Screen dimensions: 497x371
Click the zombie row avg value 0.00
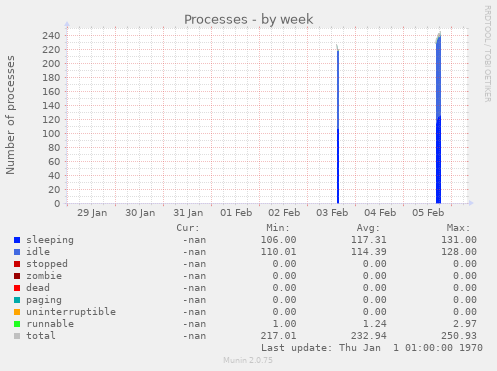tap(375, 276)
